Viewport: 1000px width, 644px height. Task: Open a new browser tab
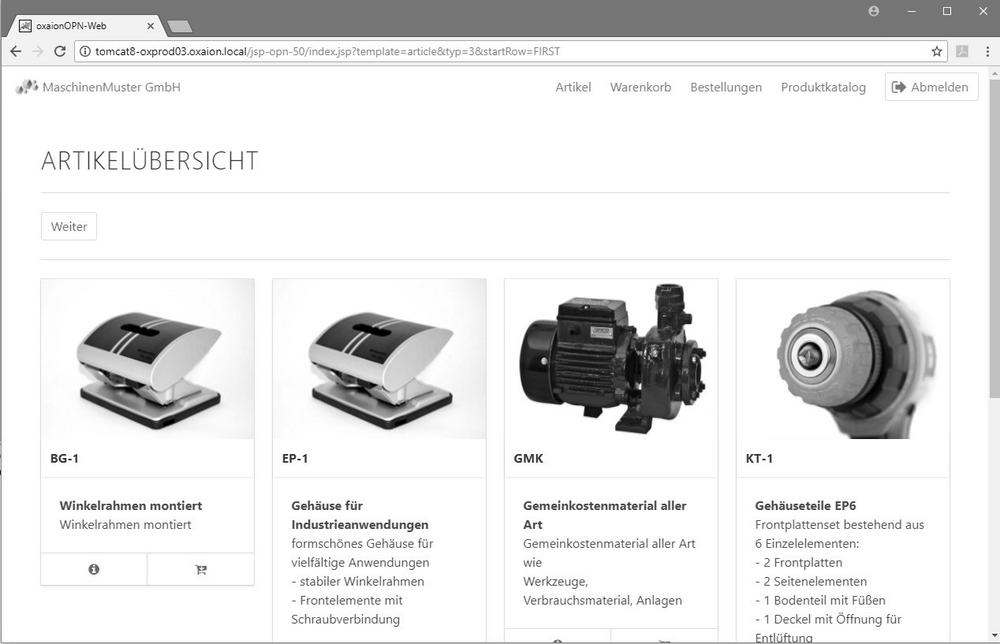pos(180,26)
